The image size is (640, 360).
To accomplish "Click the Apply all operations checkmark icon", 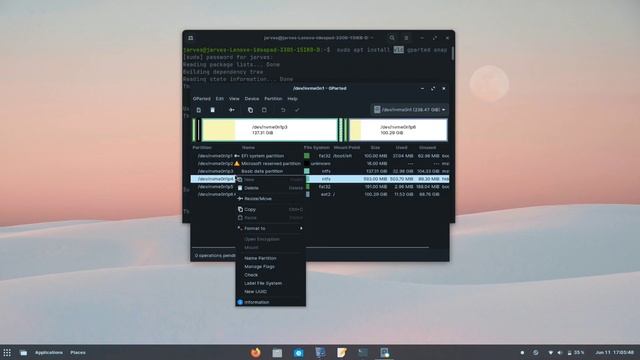I will pyautogui.click(x=297, y=110).
